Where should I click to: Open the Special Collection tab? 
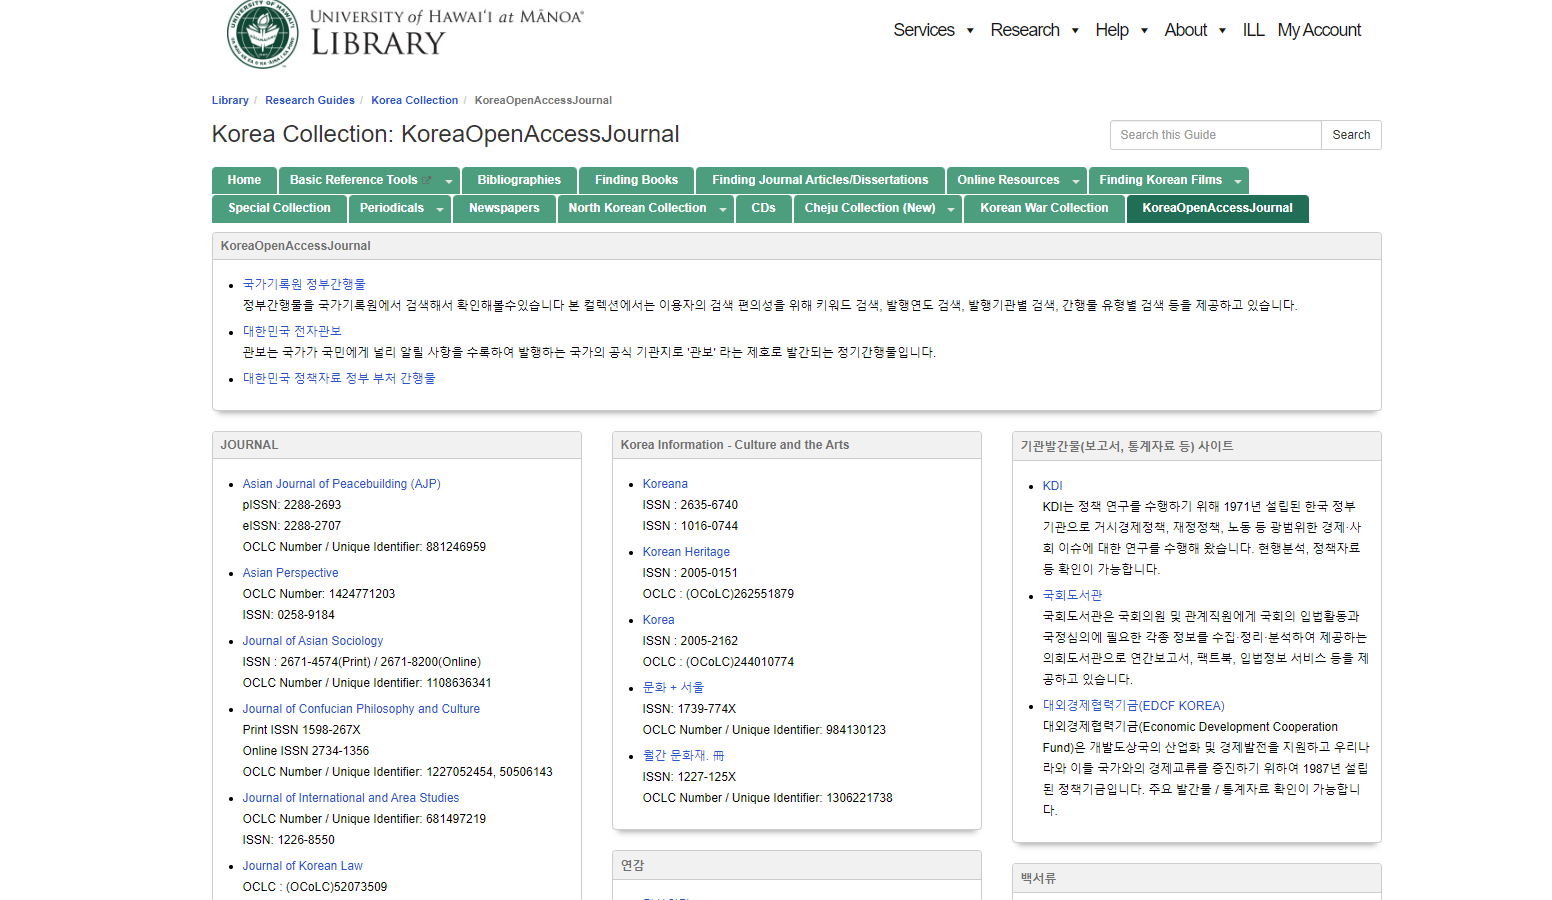[279, 208]
